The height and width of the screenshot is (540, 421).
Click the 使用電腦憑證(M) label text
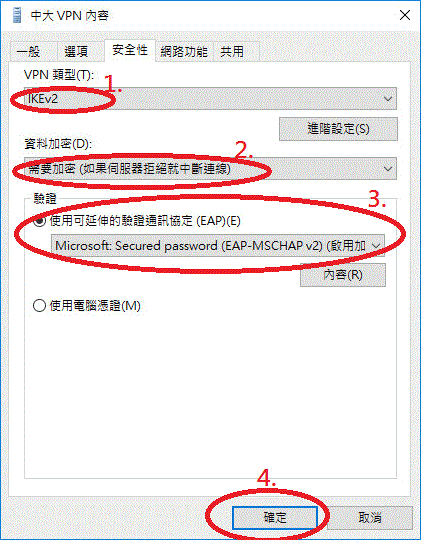click(x=95, y=305)
